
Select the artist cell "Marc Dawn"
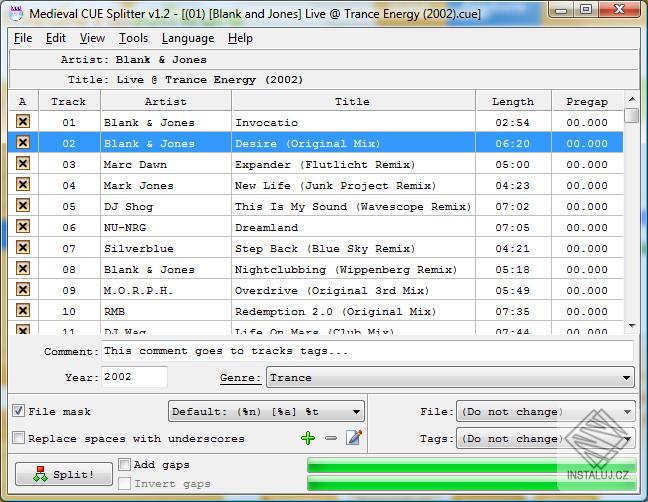[x=166, y=164]
